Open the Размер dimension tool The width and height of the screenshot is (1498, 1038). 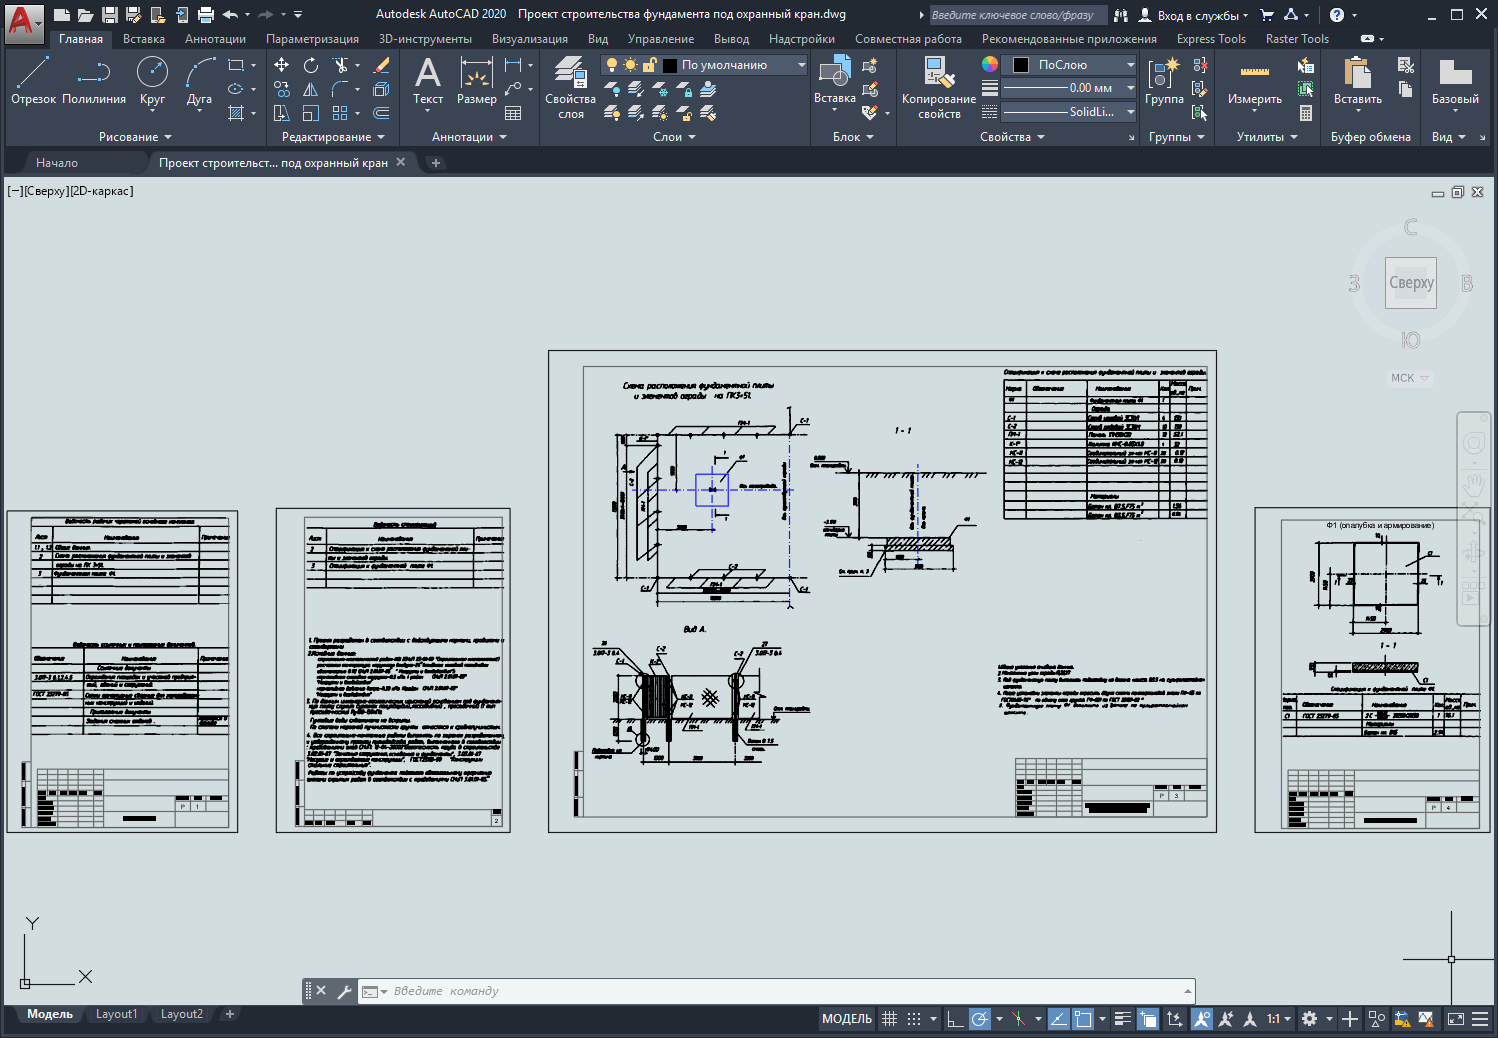click(x=477, y=81)
